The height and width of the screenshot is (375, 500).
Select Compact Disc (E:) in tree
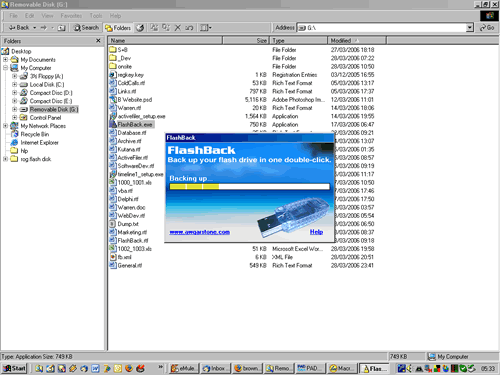coord(51,101)
